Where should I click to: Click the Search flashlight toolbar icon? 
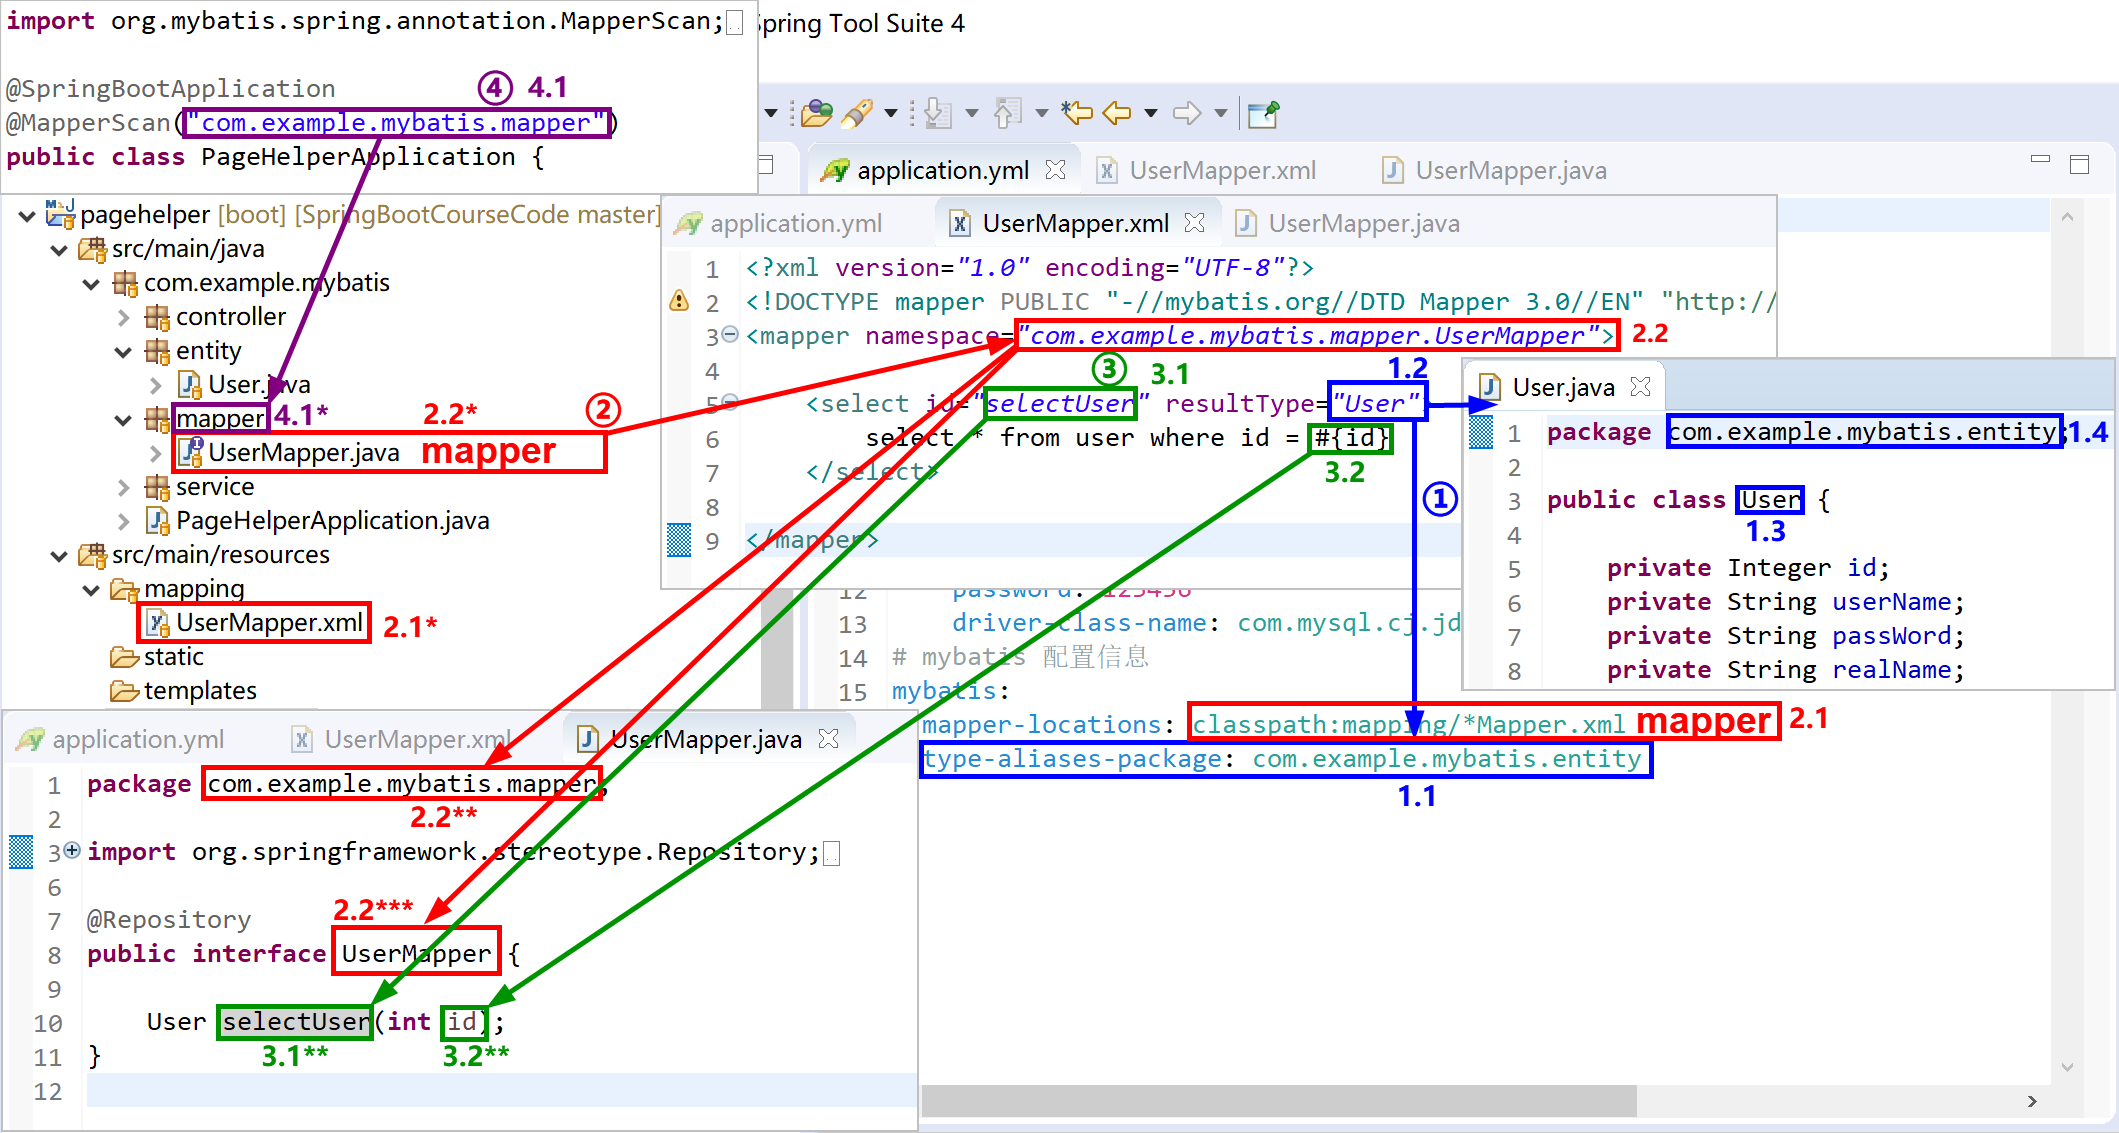(857, 113)
